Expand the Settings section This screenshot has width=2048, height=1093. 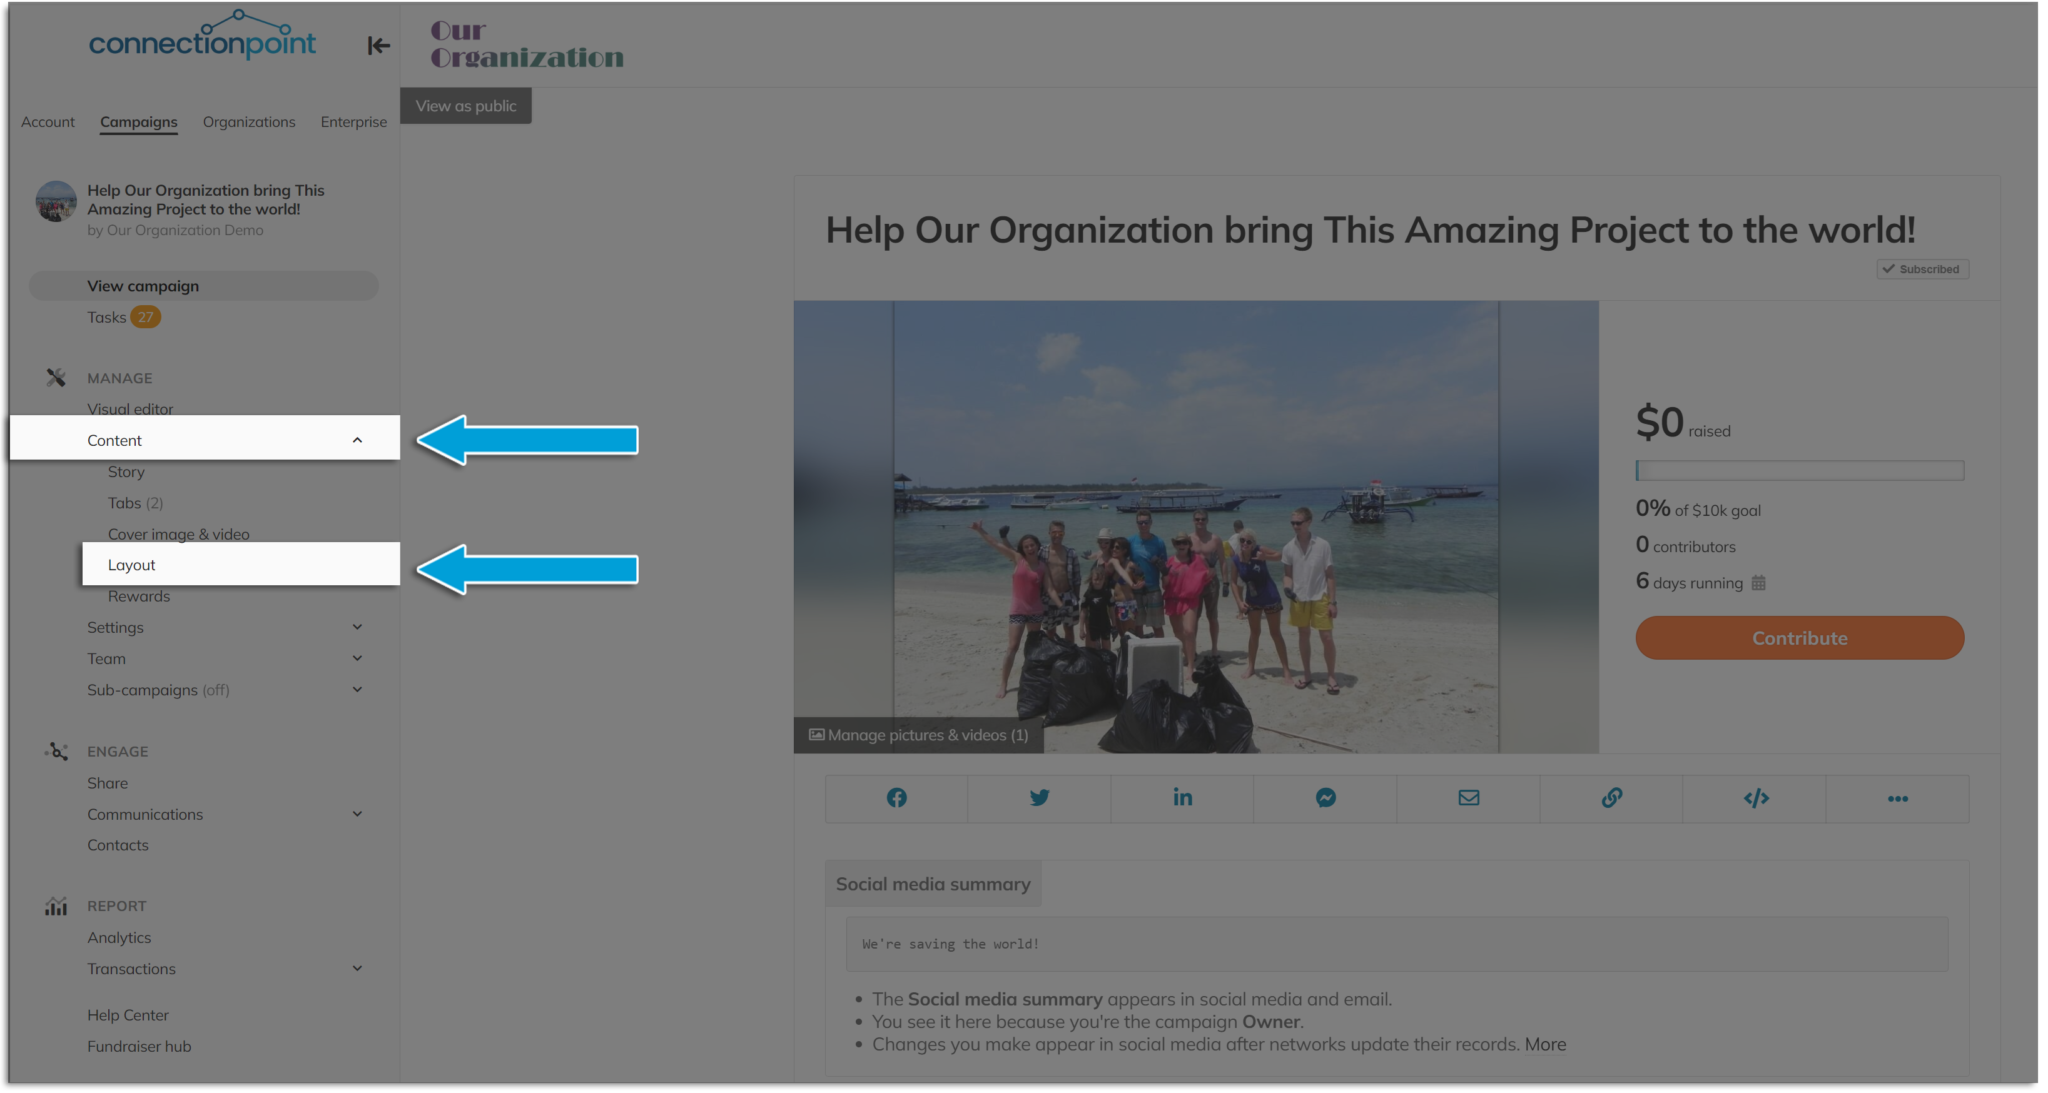(357, 627)
